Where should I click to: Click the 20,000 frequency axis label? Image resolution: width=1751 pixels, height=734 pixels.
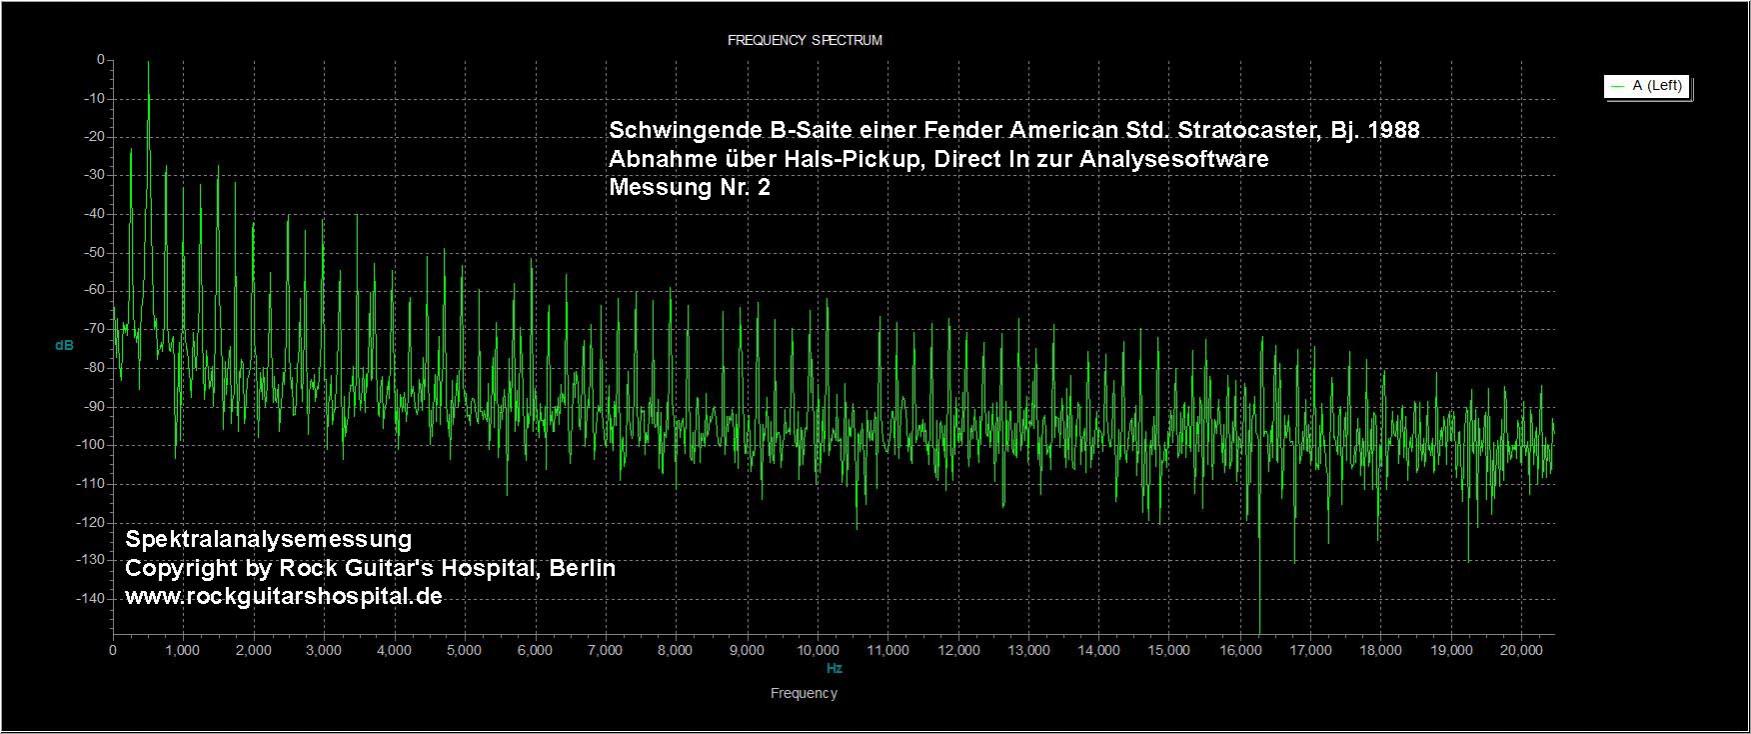(1521, 650)
